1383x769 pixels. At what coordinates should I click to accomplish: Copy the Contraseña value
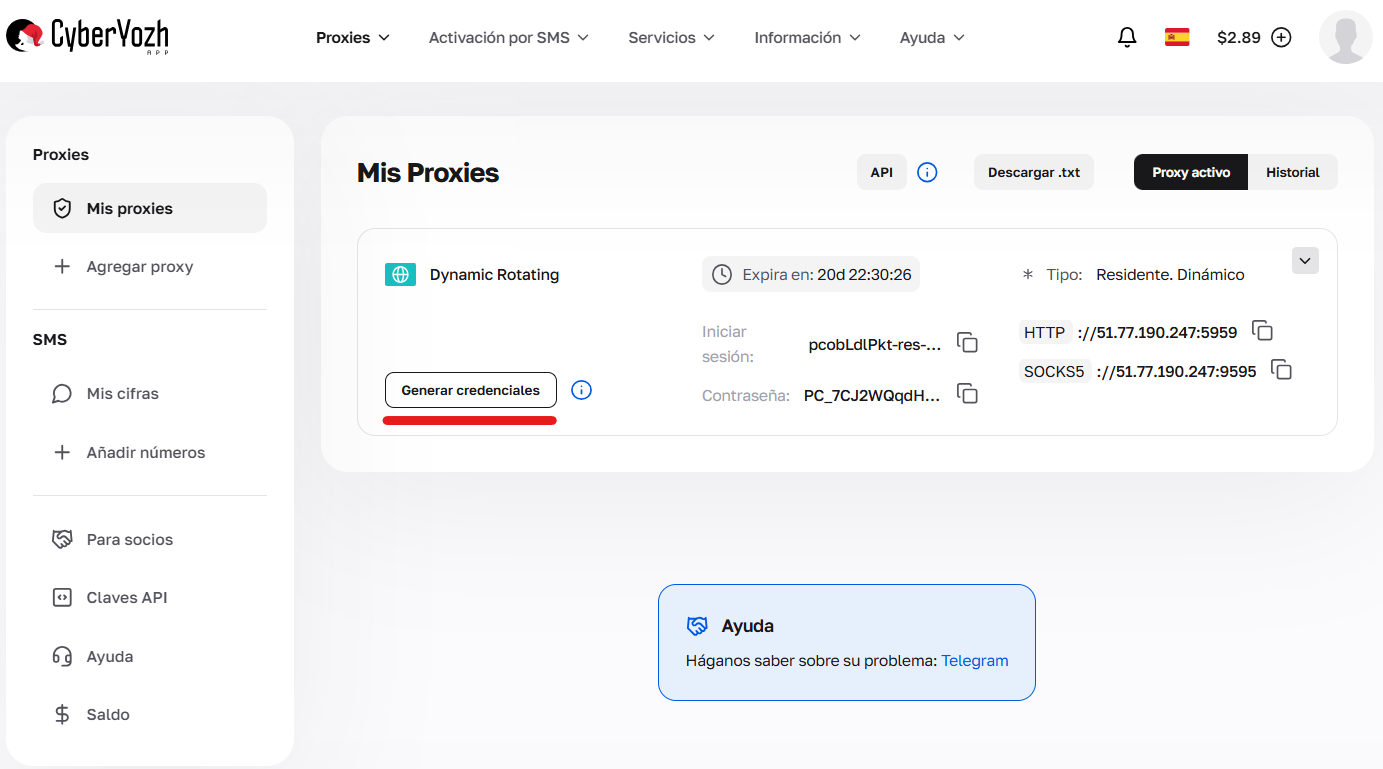point(967,394)
